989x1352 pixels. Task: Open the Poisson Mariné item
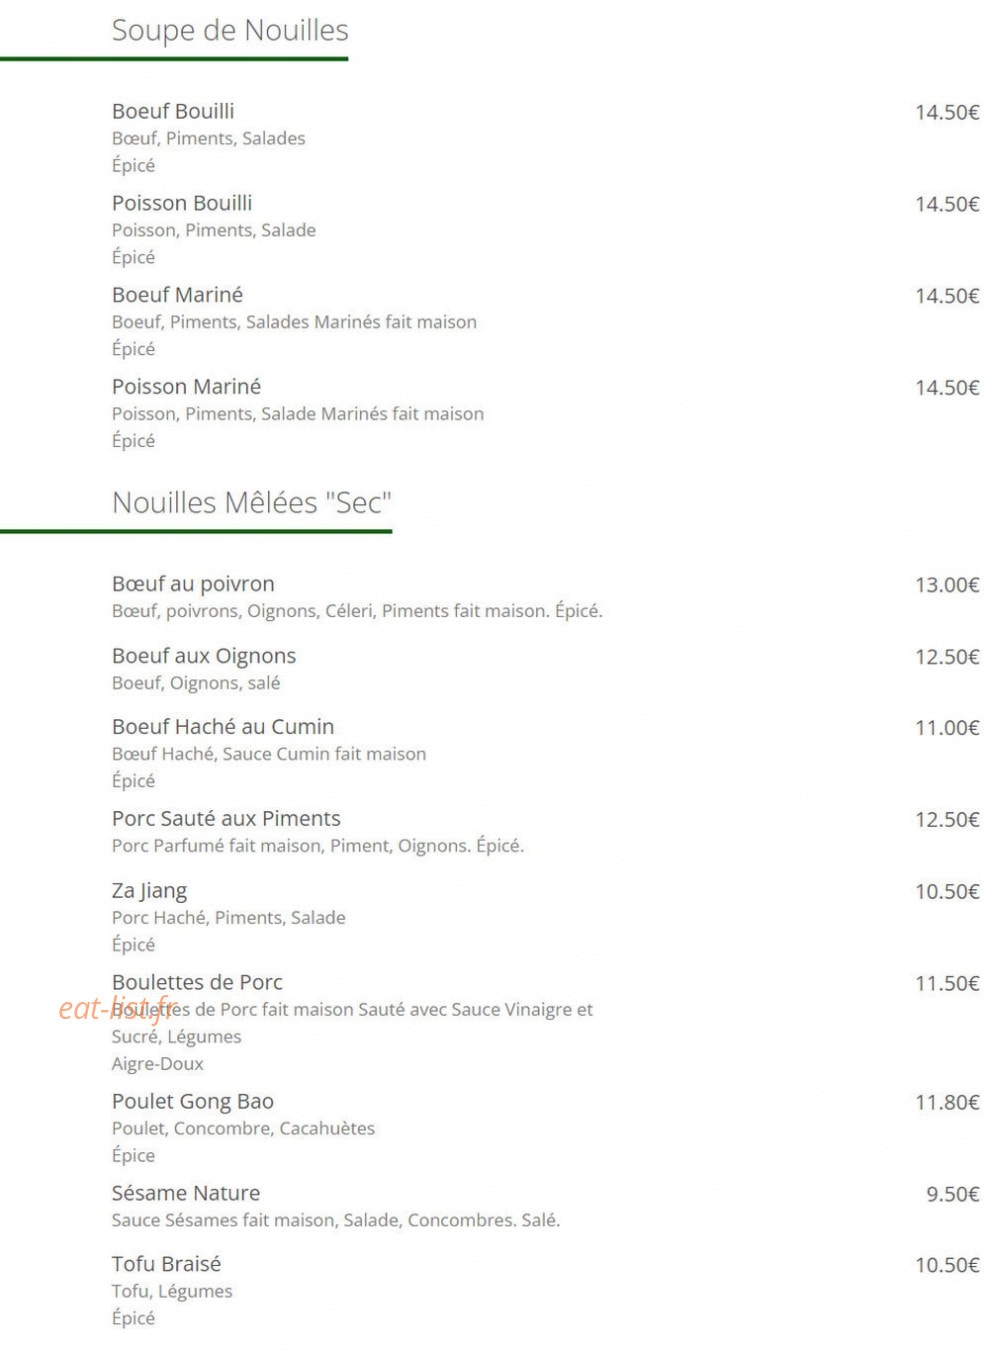pyautogui.click(x=186, y=387)
